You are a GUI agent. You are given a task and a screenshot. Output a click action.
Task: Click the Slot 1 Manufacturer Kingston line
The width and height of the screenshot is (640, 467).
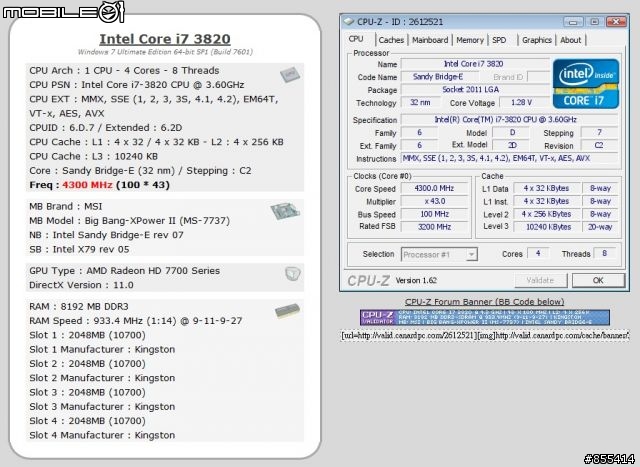tap(102, 349)
